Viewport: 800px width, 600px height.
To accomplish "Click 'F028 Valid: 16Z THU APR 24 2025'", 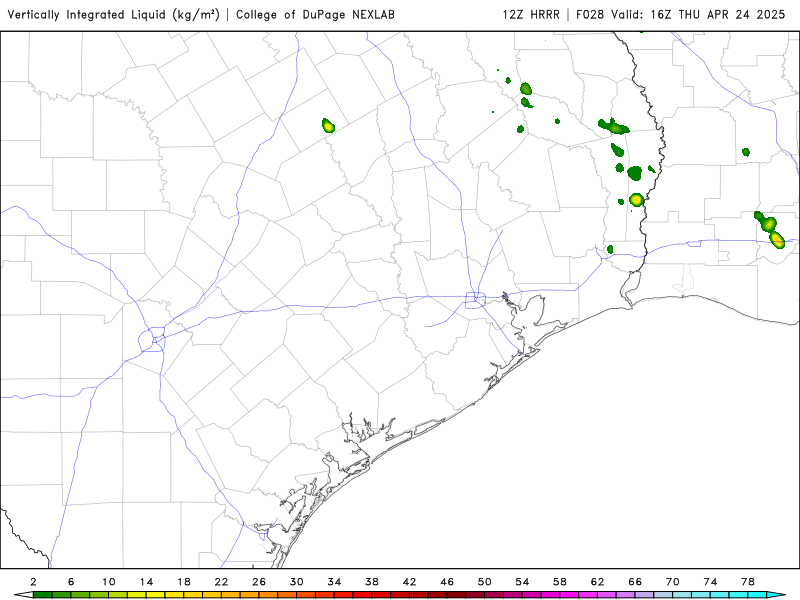I will [681, 14].
